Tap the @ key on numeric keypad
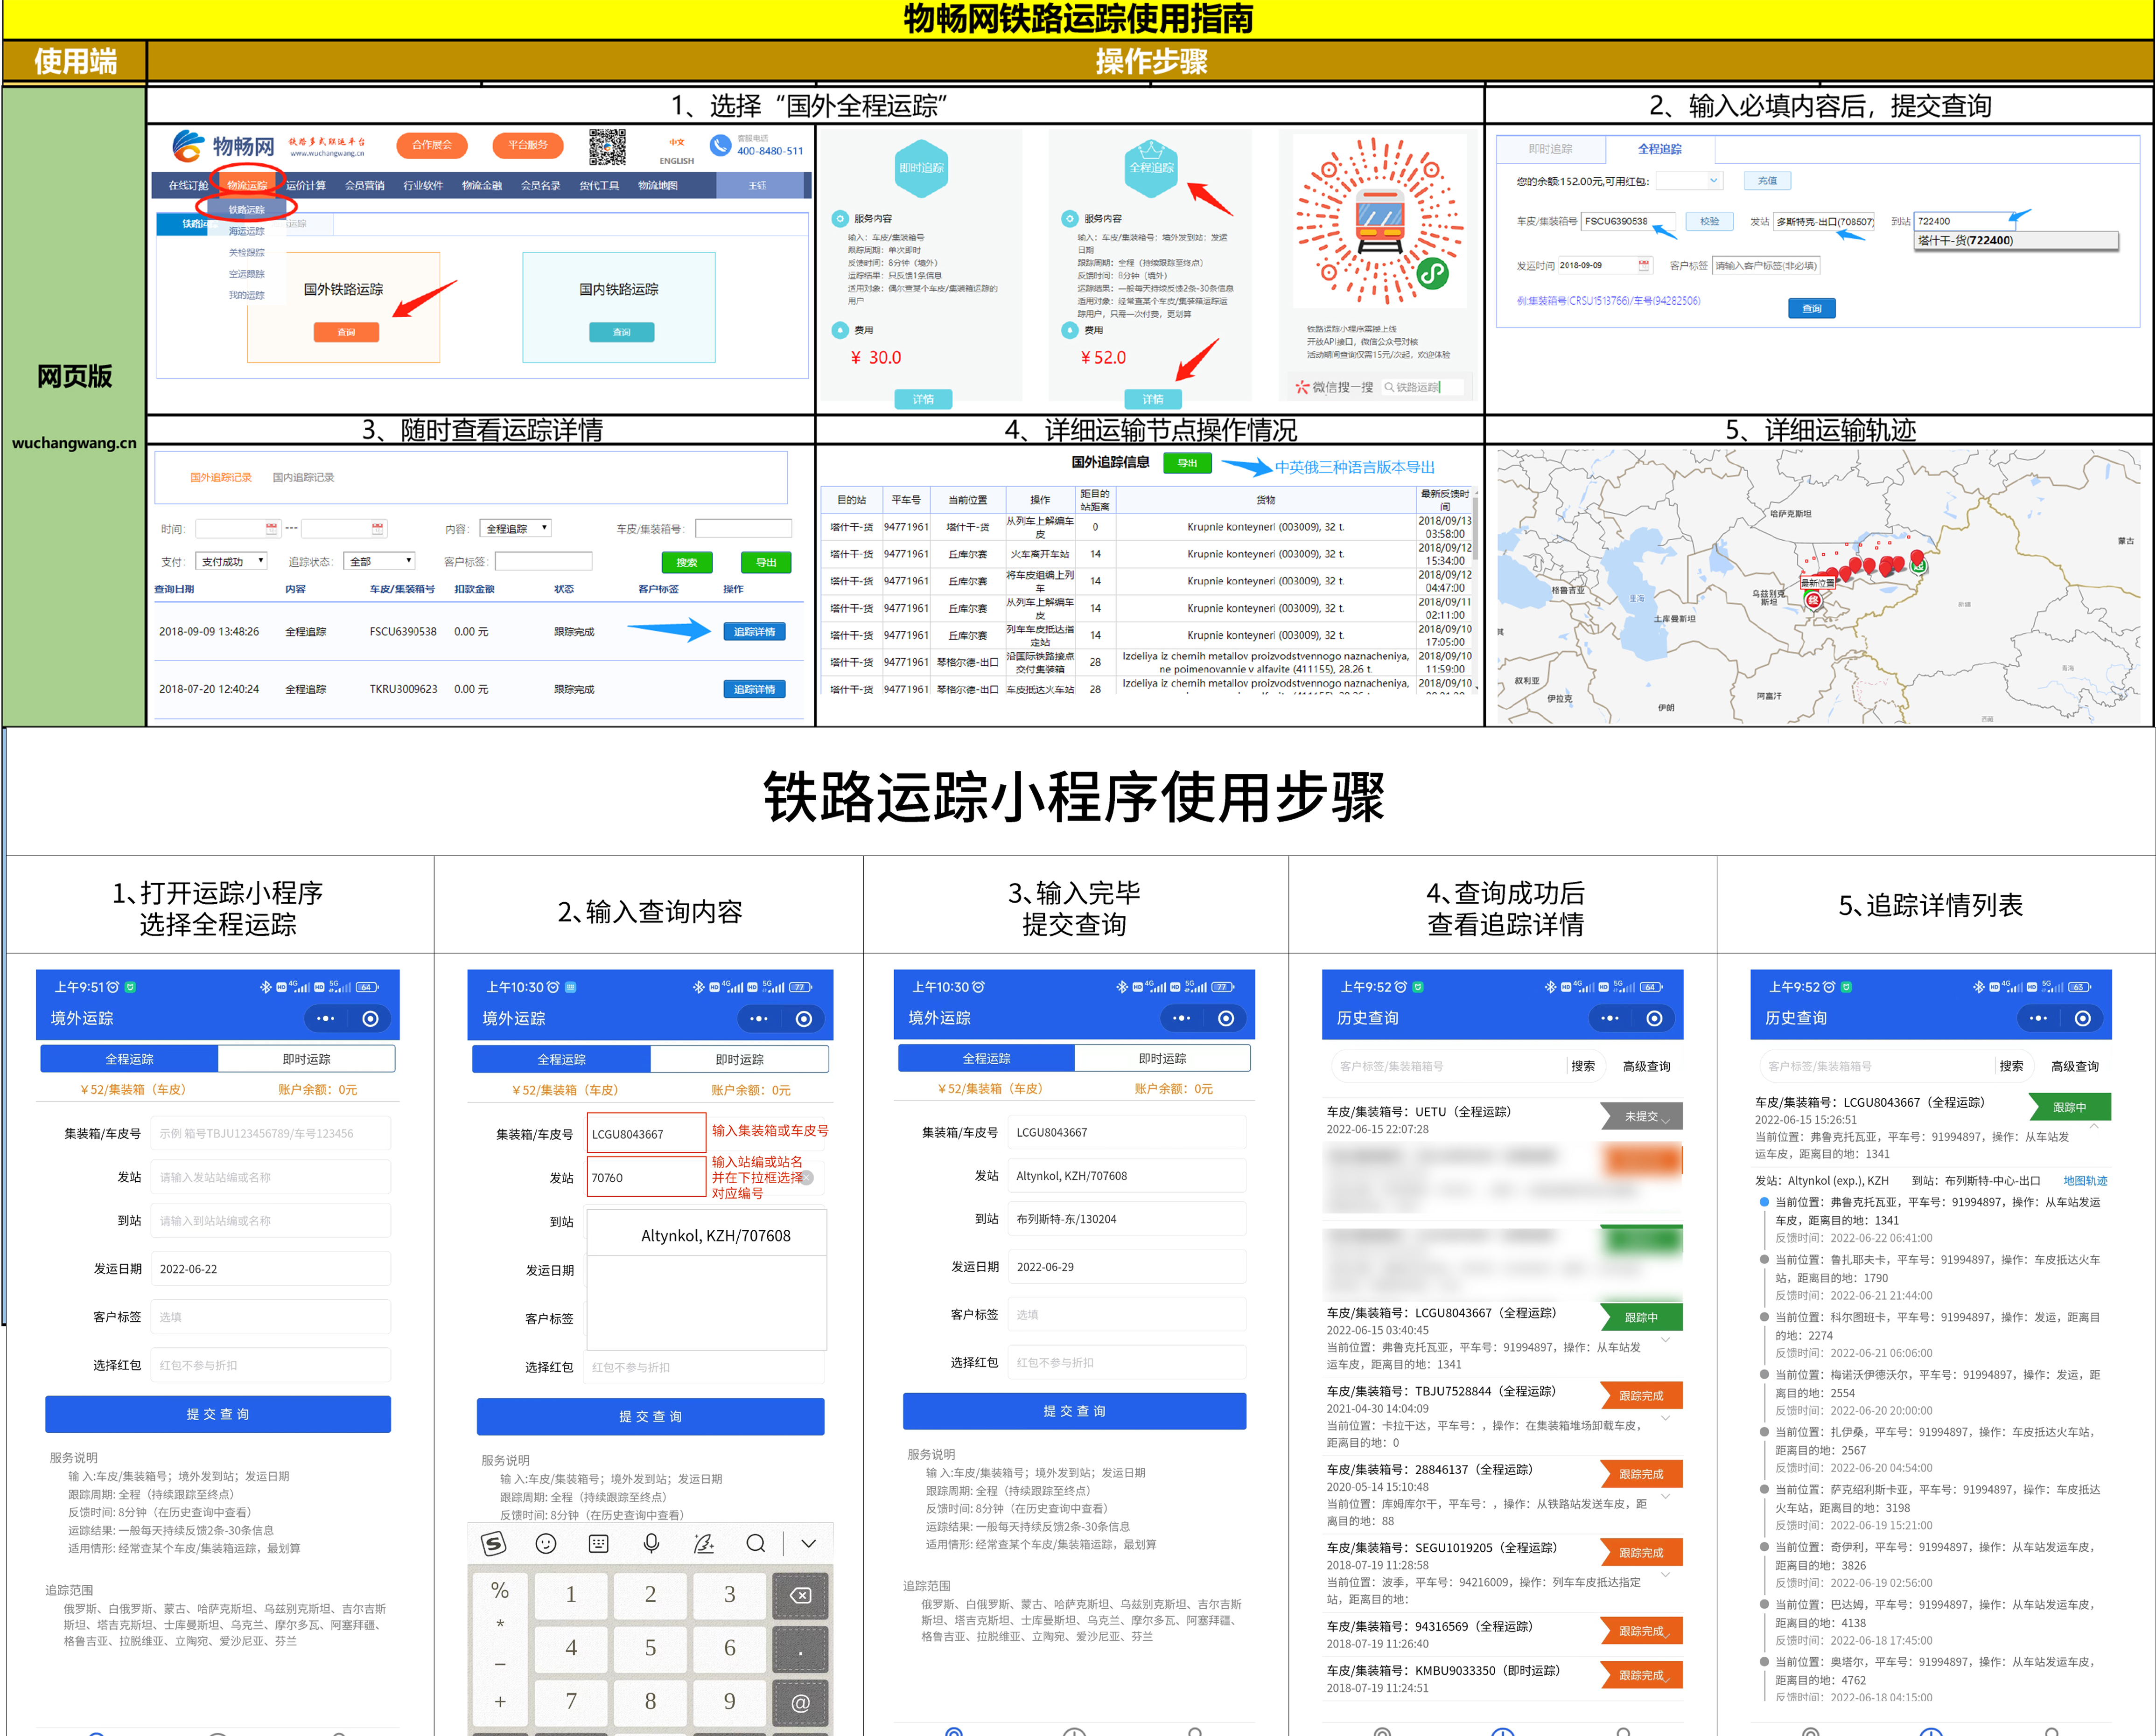The height and width of the screenshot is (1736, 2156). (x=800, y=1702)
